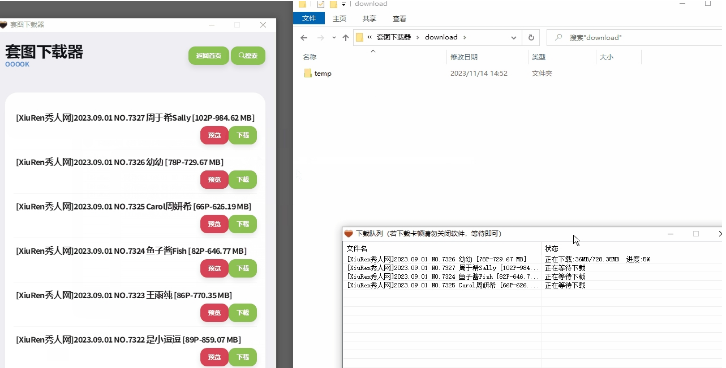Click the green 返回首页 button in 套图下载器
The image size is (726, 368).
click(208, 56)
